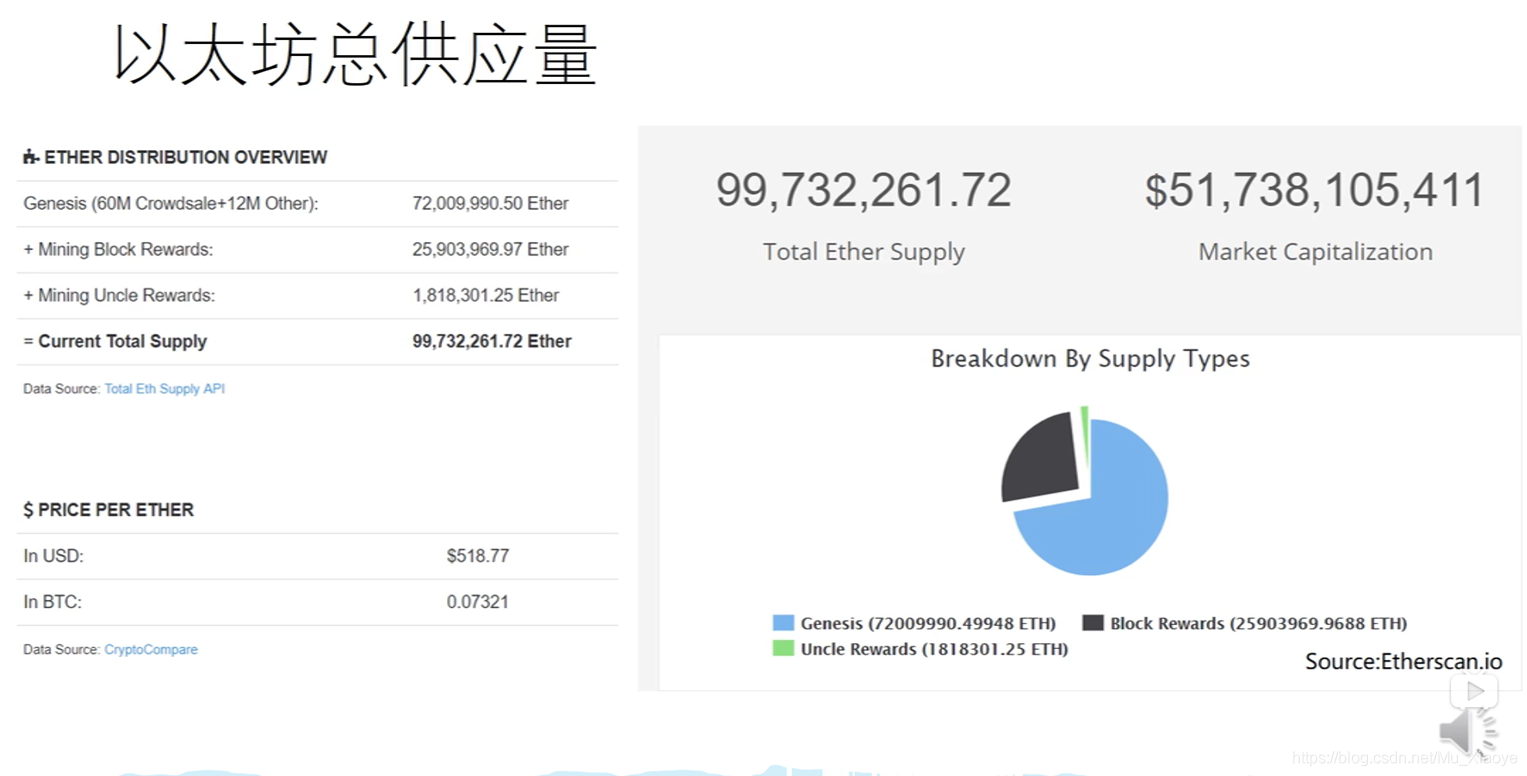1527x776 pixels.
Task: Click the Breakdown By Supply Types title
Action: pyautogui.click(x=1090, y=359)
